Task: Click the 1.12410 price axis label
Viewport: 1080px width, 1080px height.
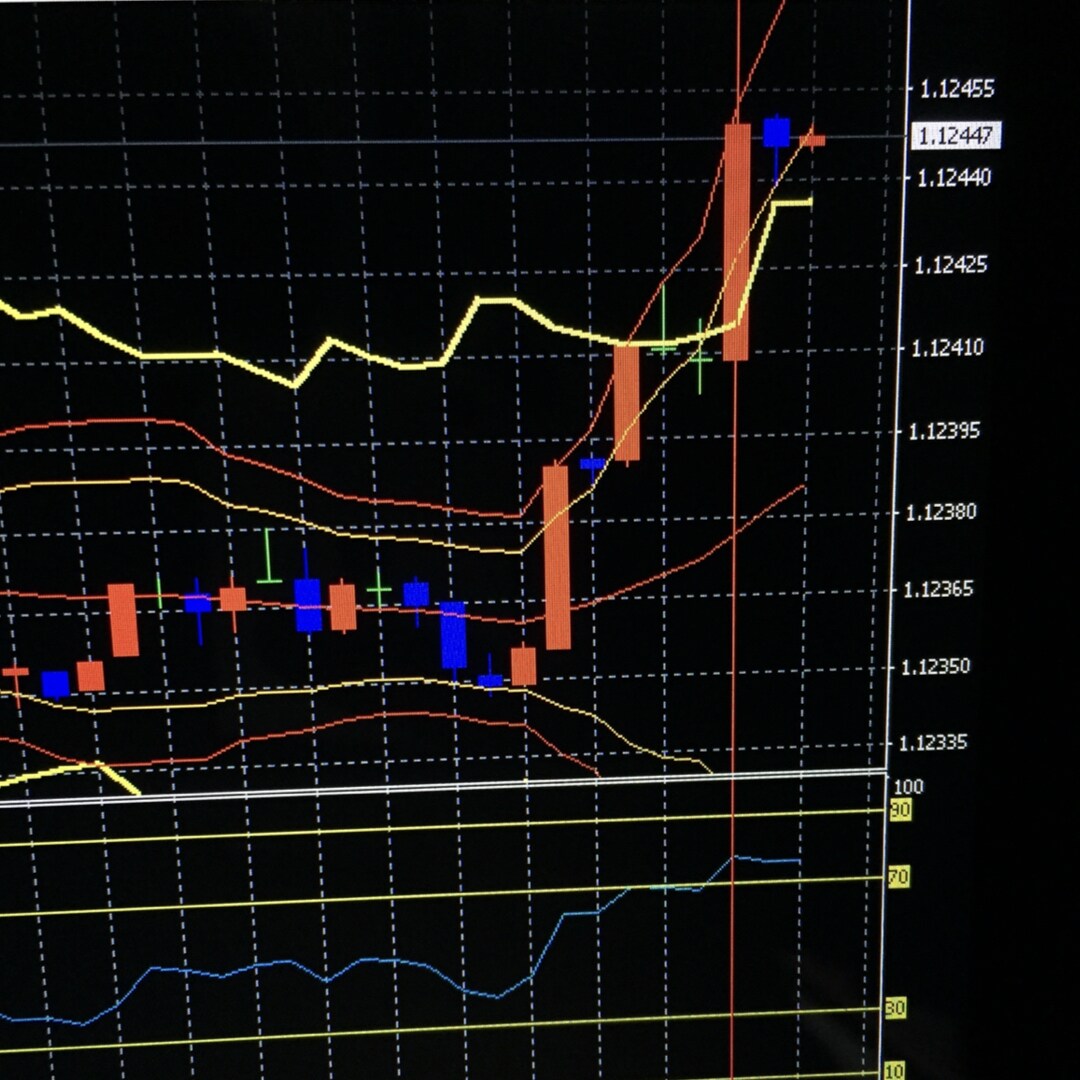Action: click(x=948, y=348)
